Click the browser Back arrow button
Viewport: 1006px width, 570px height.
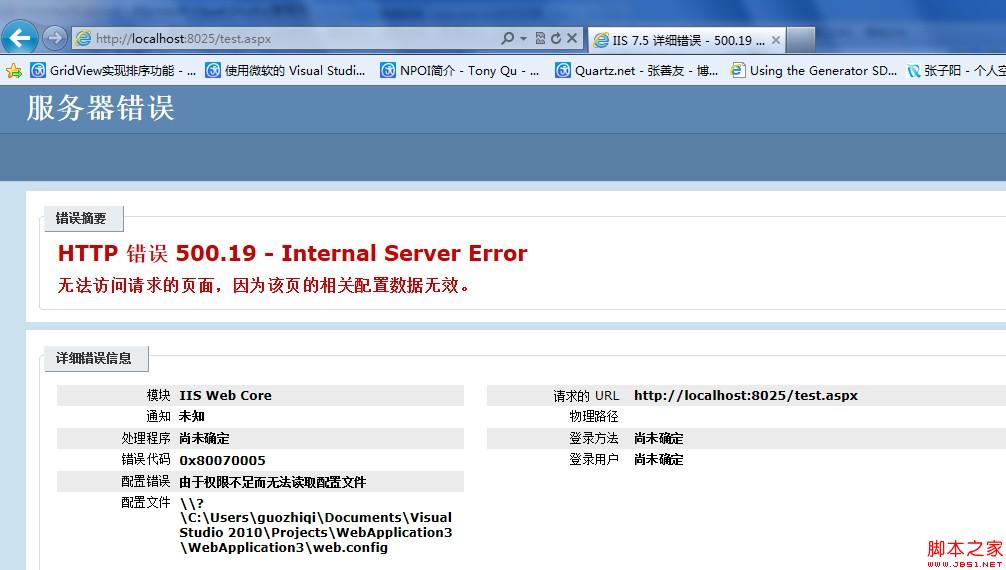[20, 38]
